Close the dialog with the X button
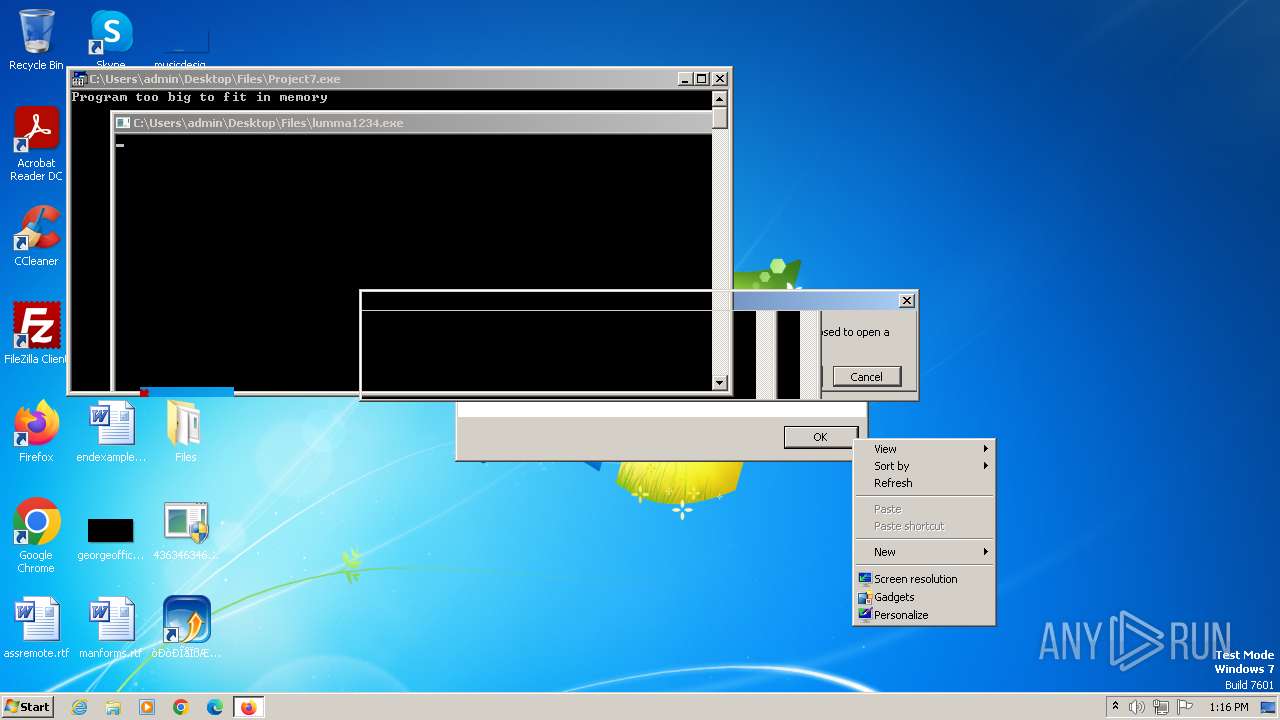The image size is (1280, 720). click(x=906, y=301)
